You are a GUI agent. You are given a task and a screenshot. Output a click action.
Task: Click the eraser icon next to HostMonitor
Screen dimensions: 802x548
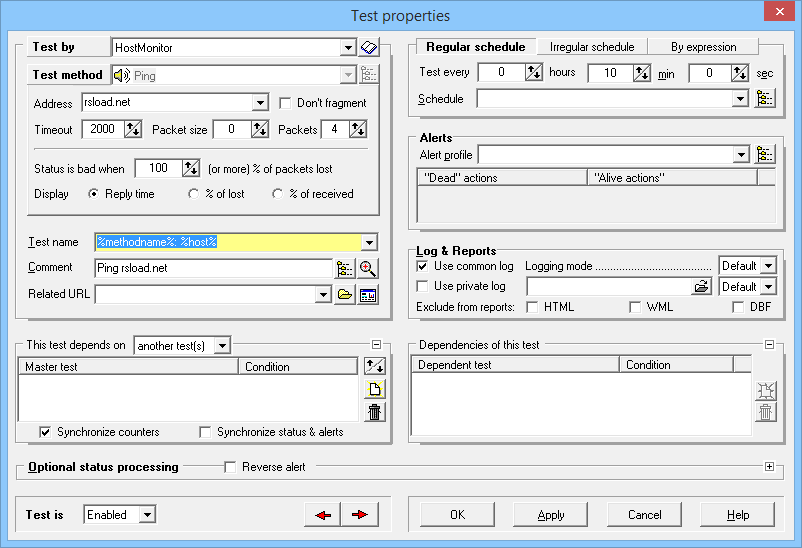point(369,48)
